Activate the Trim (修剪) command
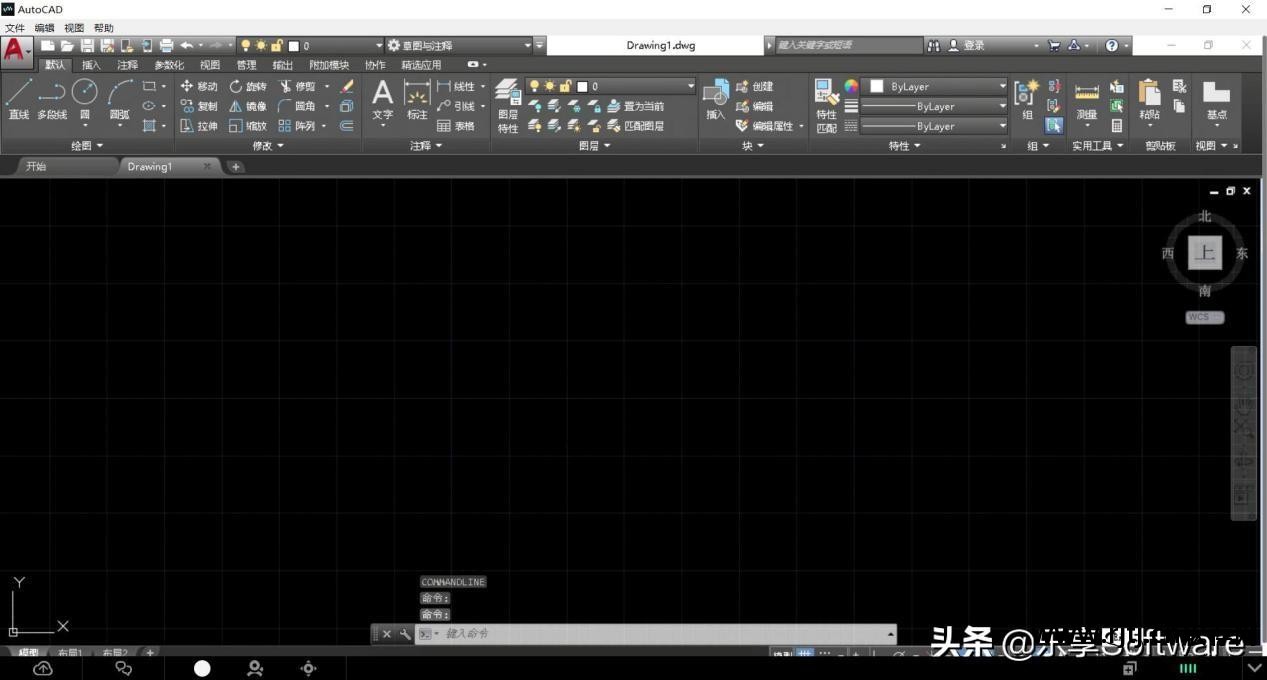Screen dimensions: 1267x680 pos(298,86)
